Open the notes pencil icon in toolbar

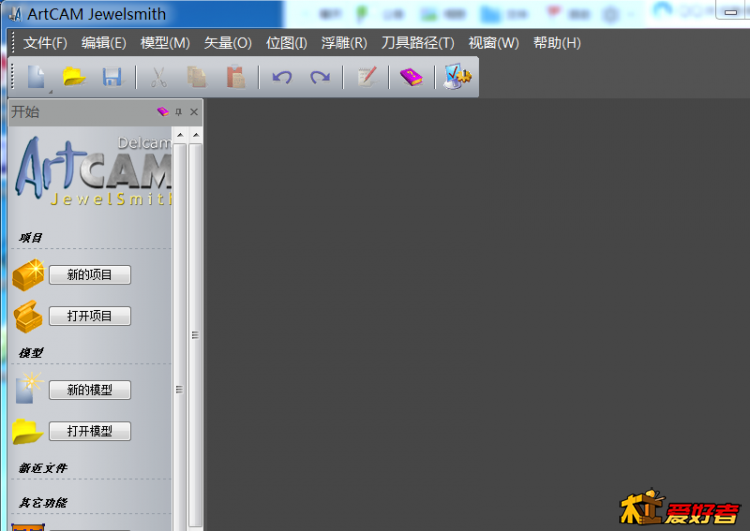[x=367, y=77]
